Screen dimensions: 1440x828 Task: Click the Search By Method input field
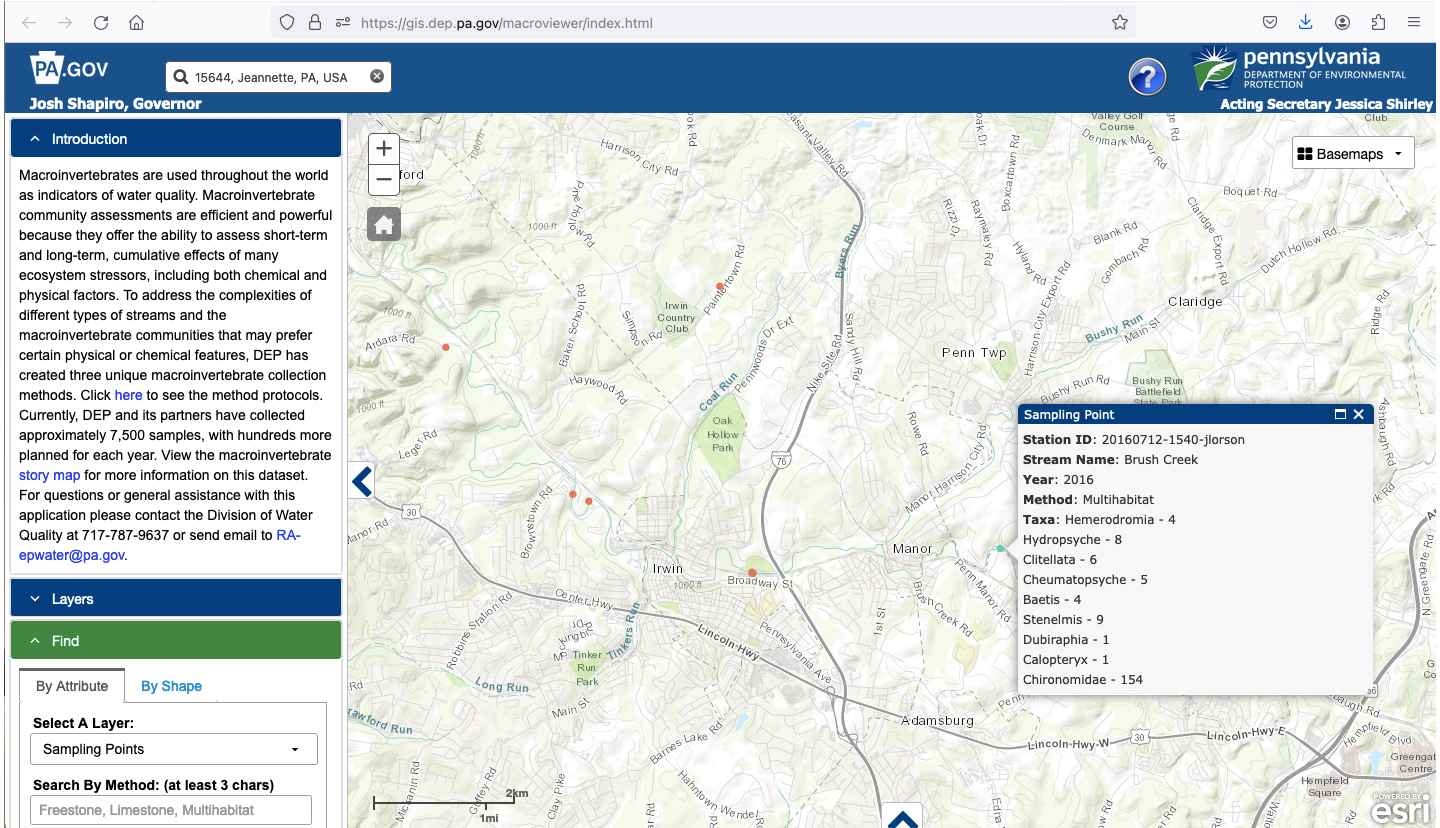coord(171,810)
